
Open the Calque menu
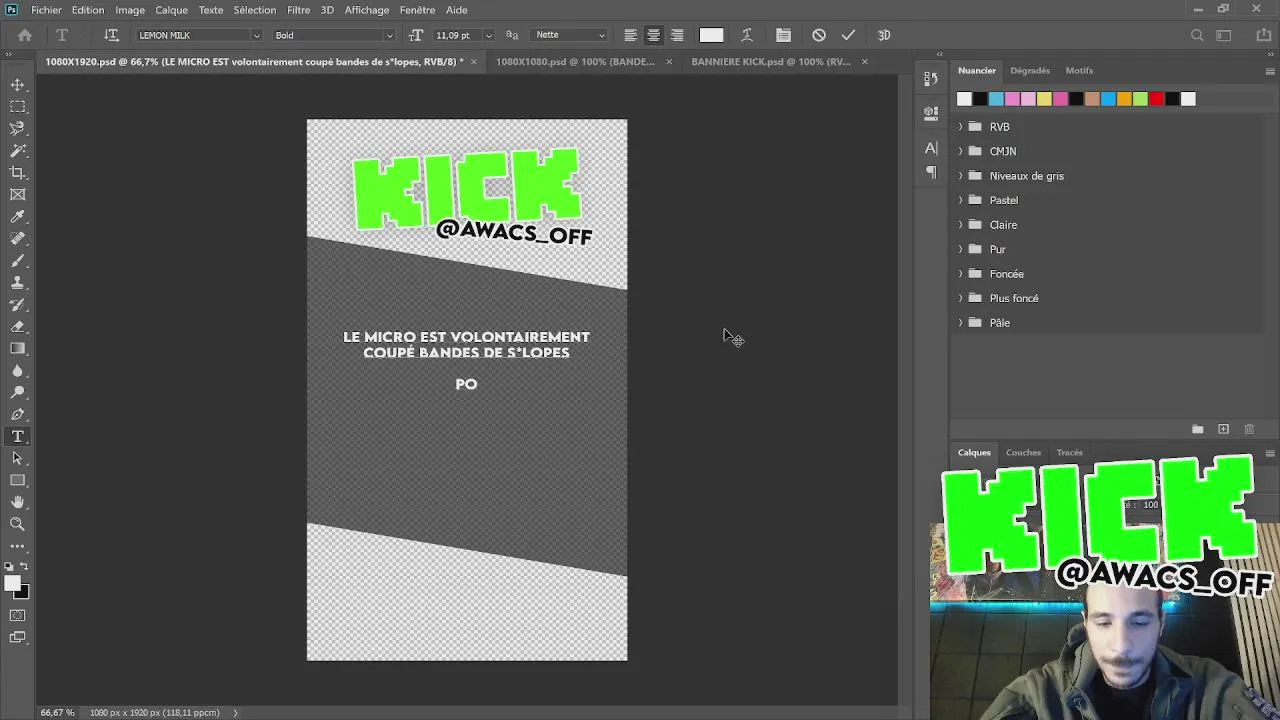coord(171,10)
